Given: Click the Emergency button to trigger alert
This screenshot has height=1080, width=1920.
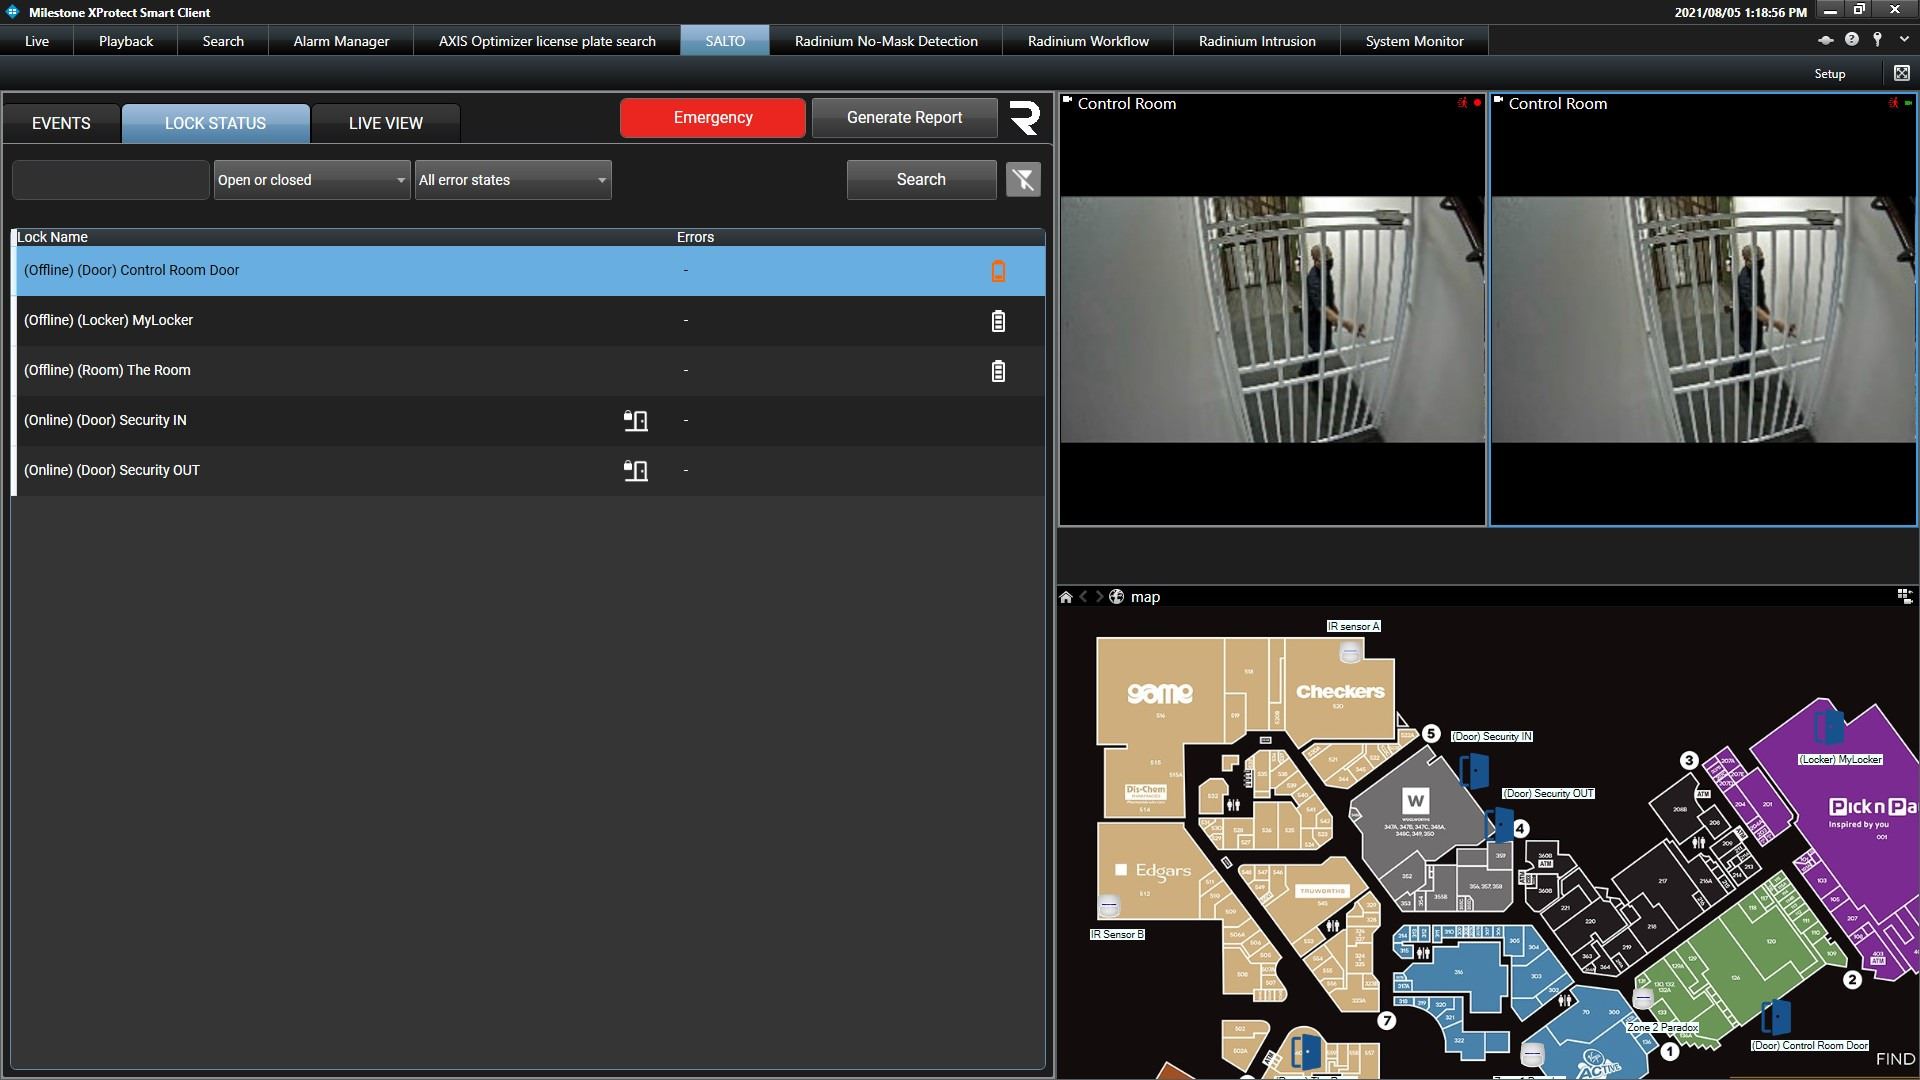Looking at the screenshot, I should 712,117.
